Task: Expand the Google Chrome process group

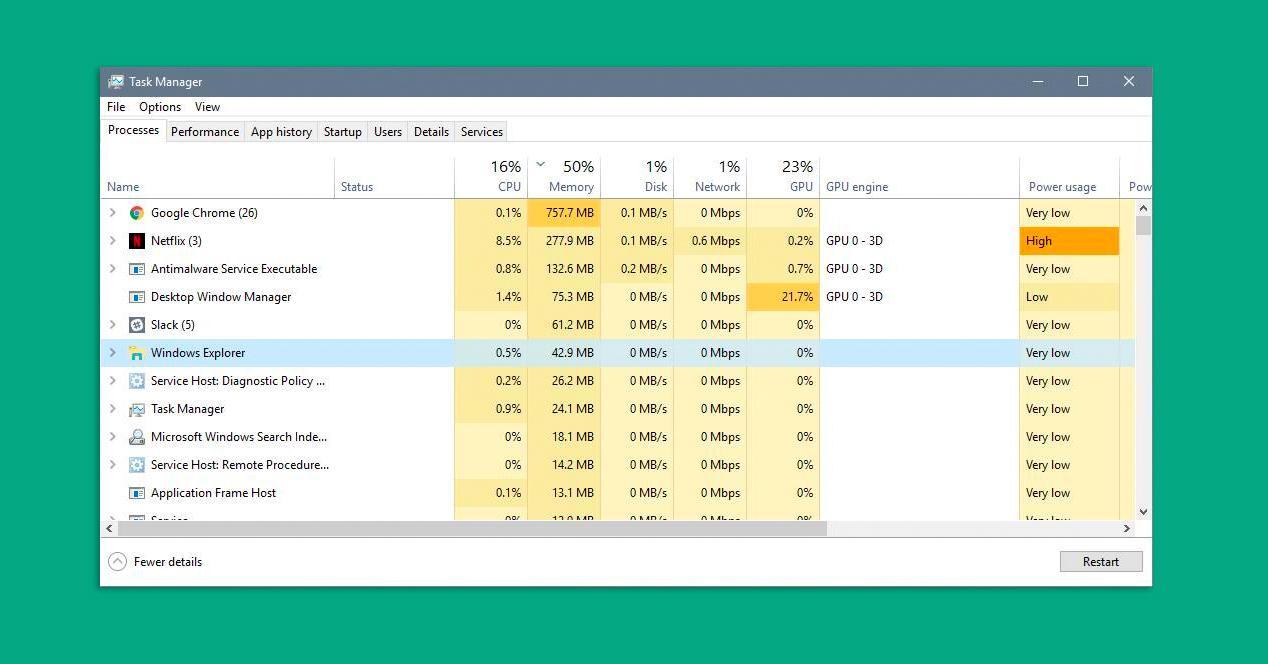Action: click(112, 213)
